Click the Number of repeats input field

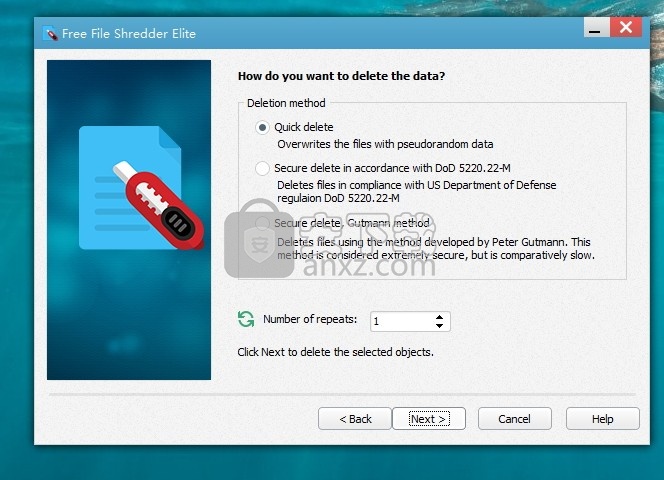click(410, 322)
